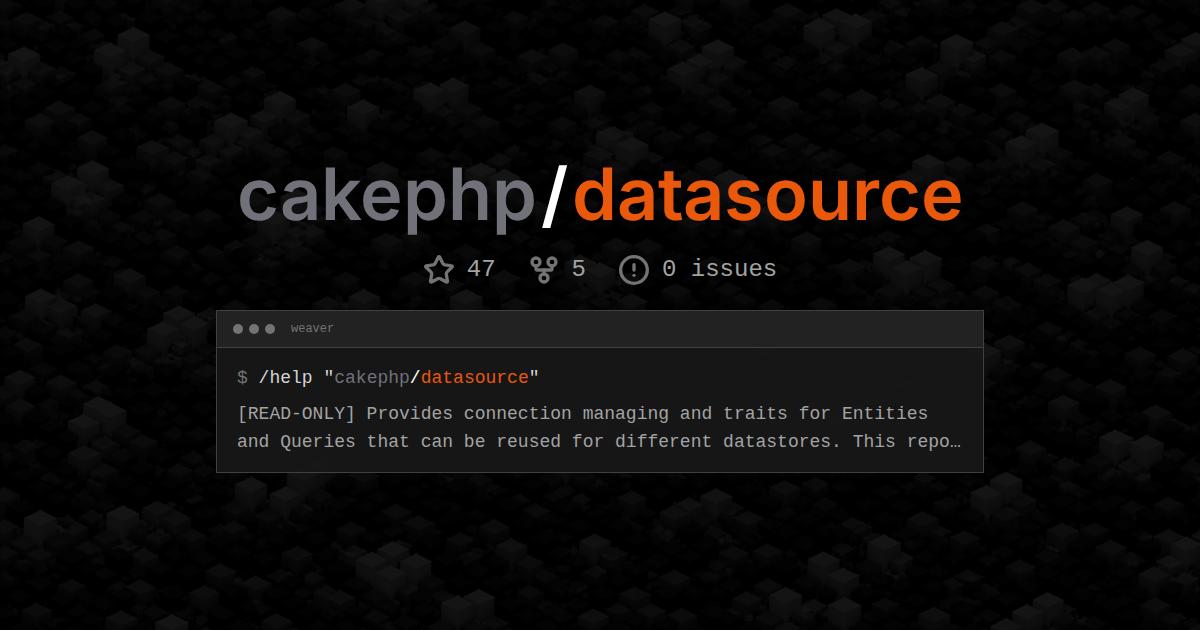1200x630 pixels.
Task: Click the third terminal window dot
Action: point(270,329)
